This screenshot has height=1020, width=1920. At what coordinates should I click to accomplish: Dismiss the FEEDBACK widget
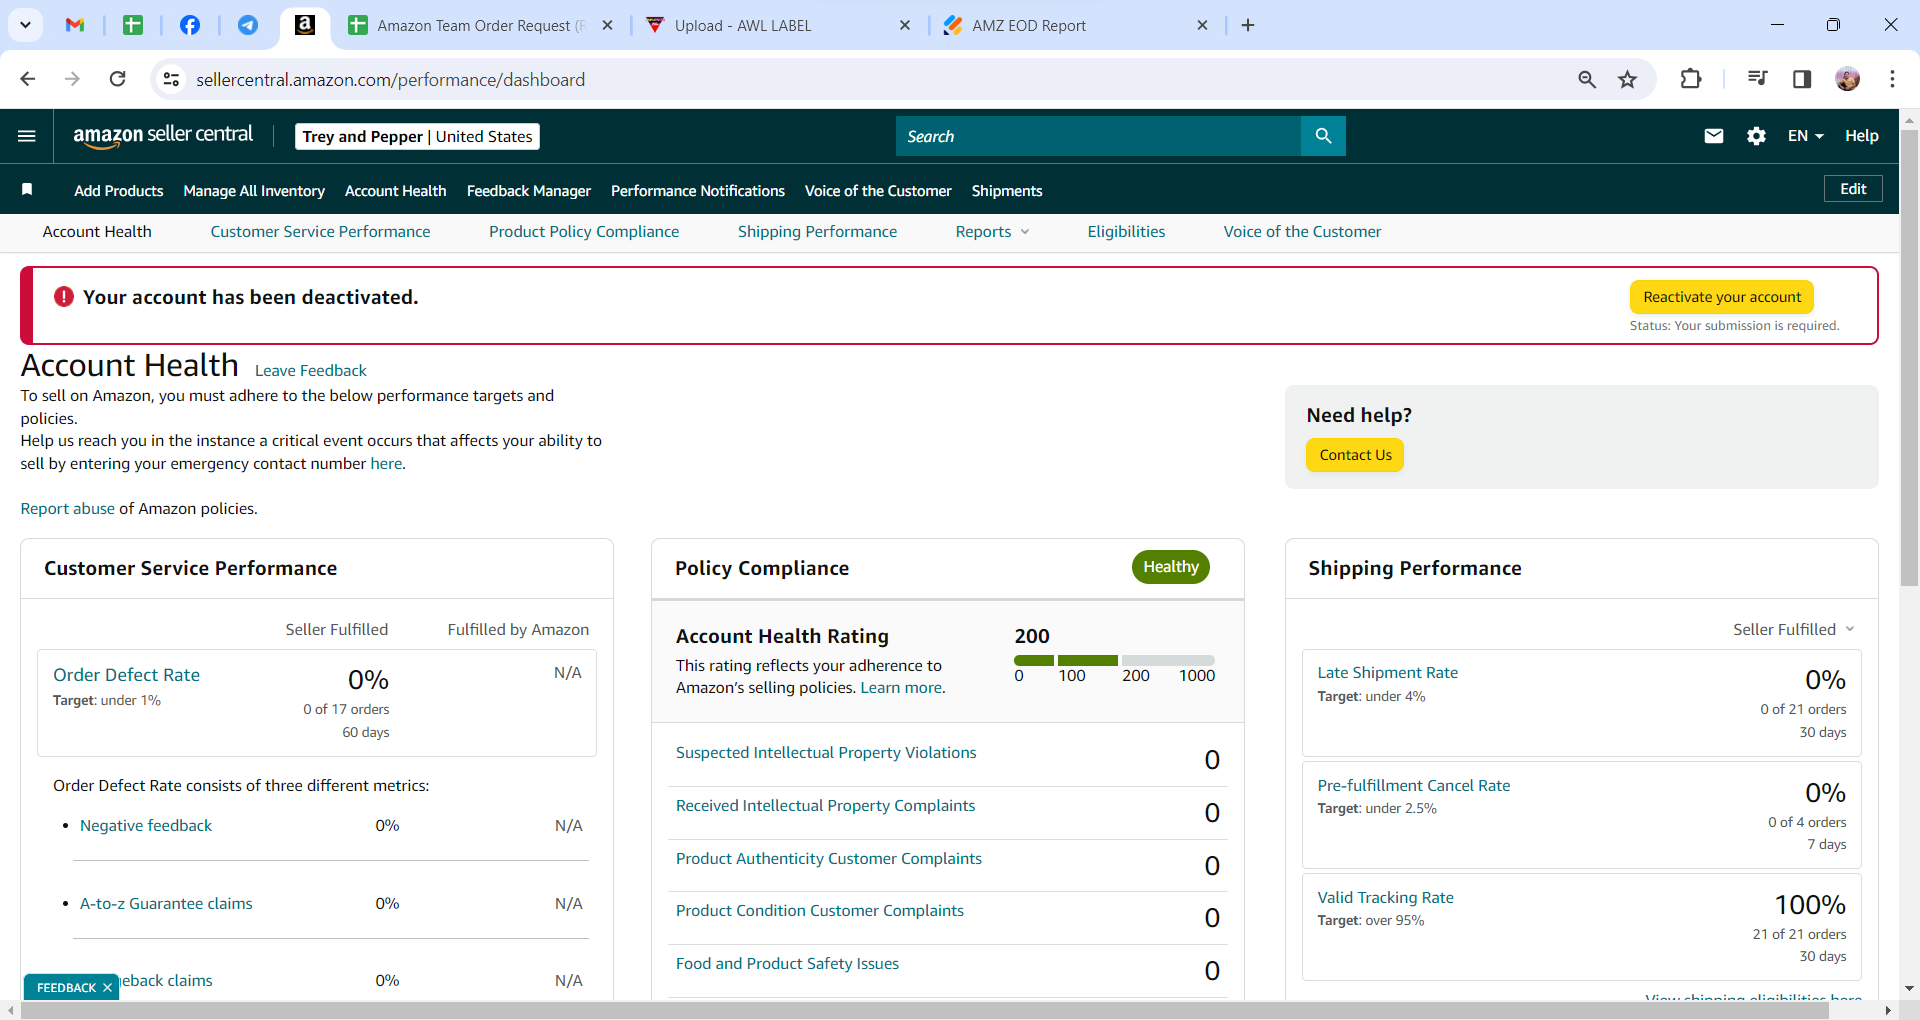coord(107,988)
